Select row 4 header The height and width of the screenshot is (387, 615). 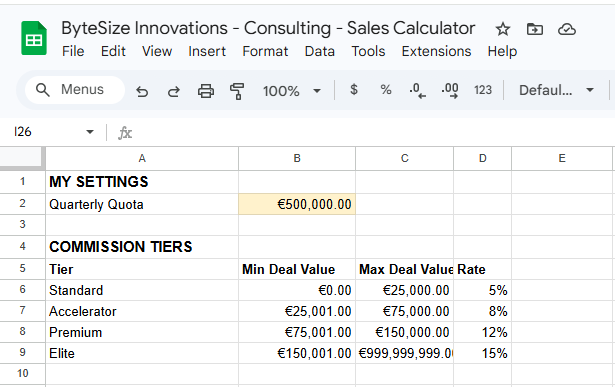(22, 247)
